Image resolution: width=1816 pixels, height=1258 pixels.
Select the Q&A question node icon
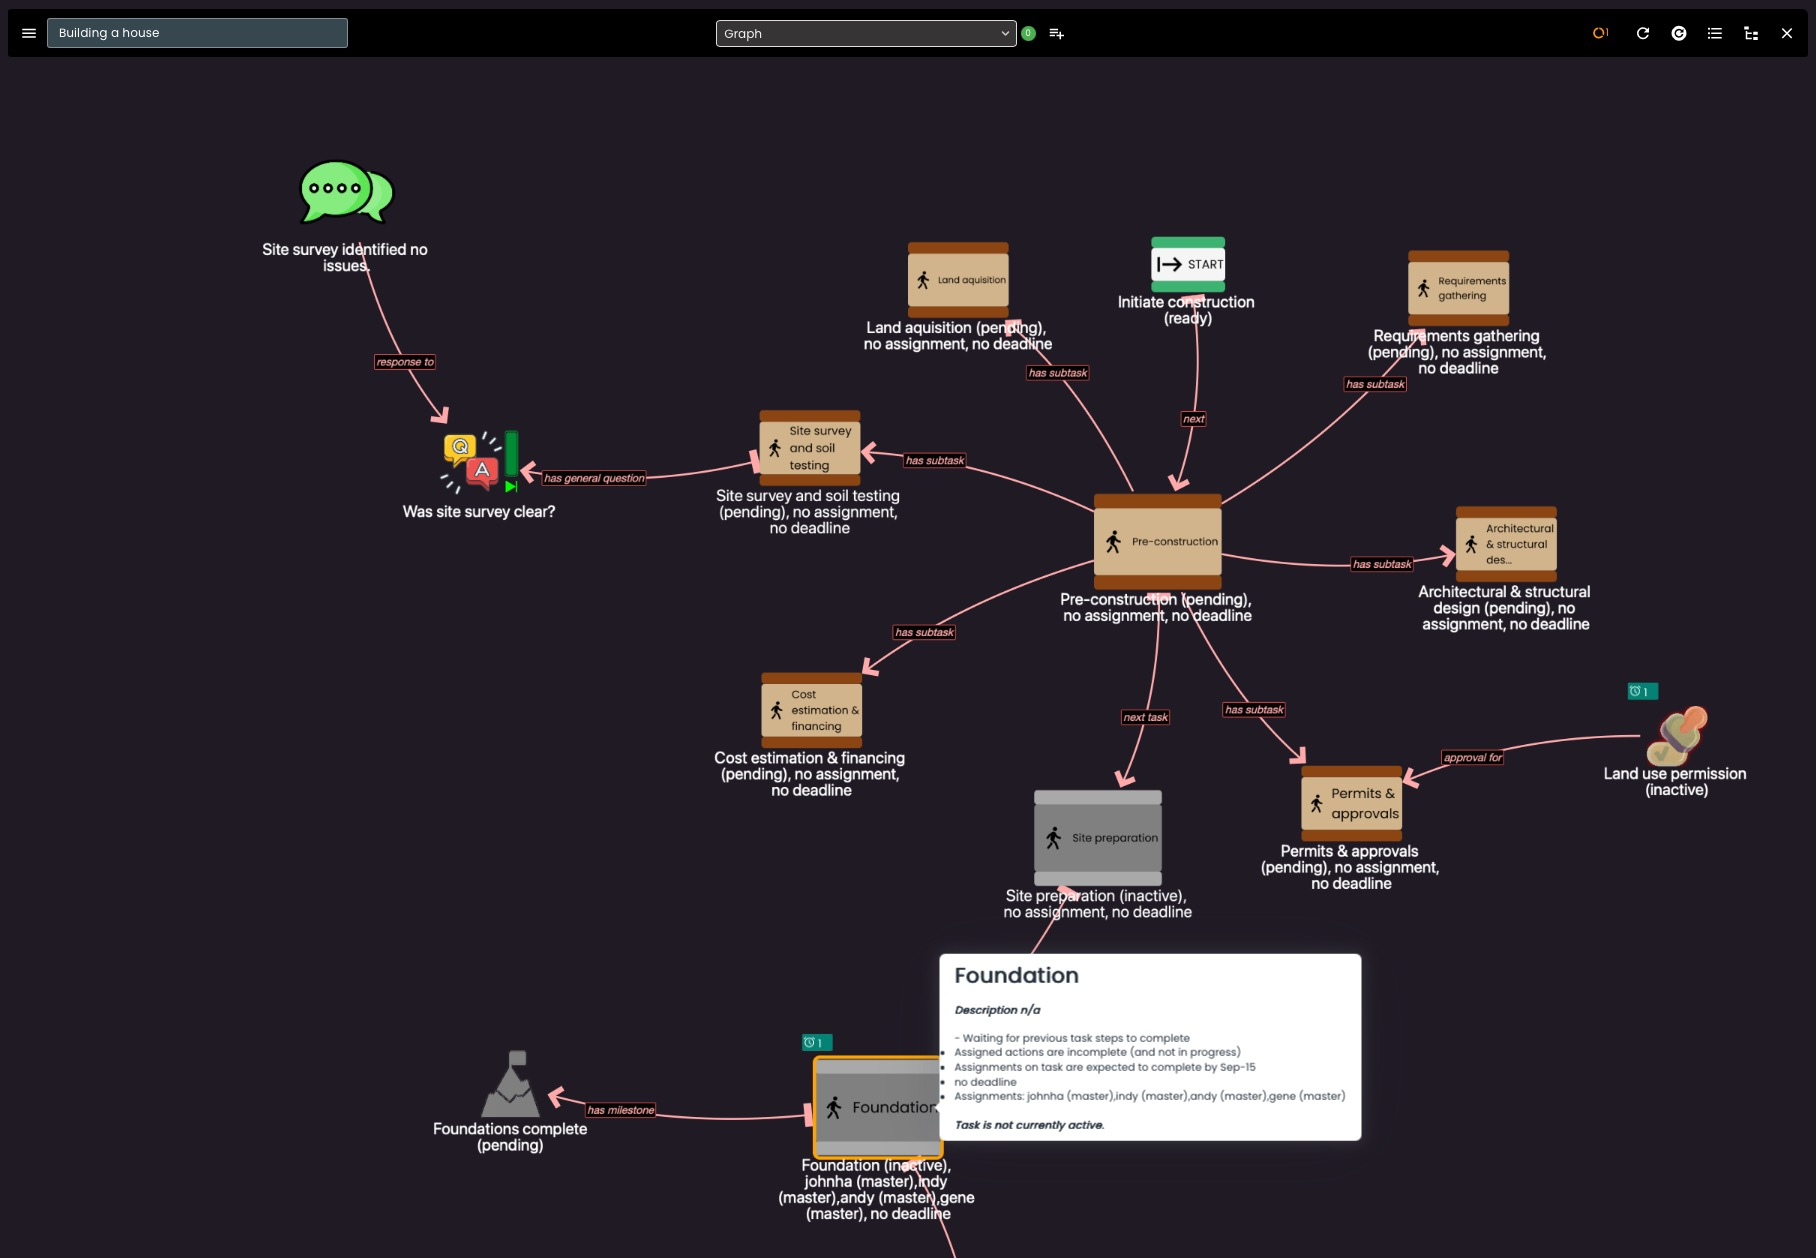coord(479,462)
